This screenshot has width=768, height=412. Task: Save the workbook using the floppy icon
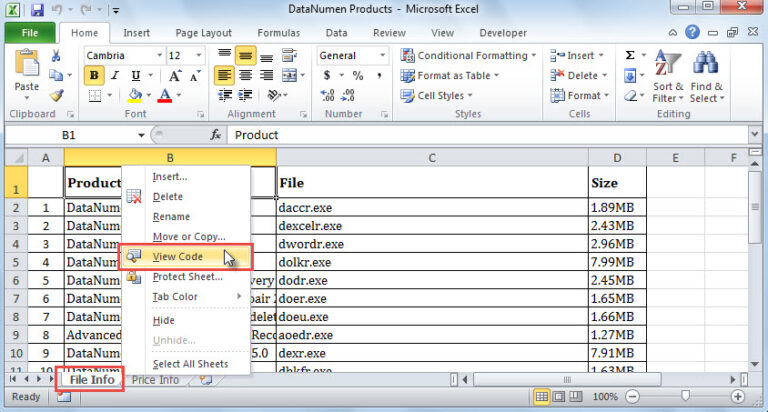[37, 9]
